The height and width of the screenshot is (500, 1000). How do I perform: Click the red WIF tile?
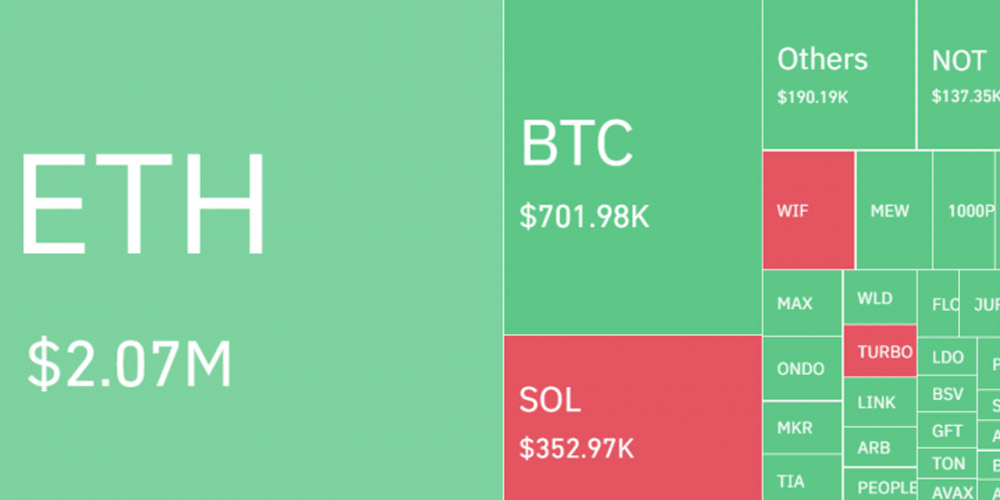(x=808, y=210)
